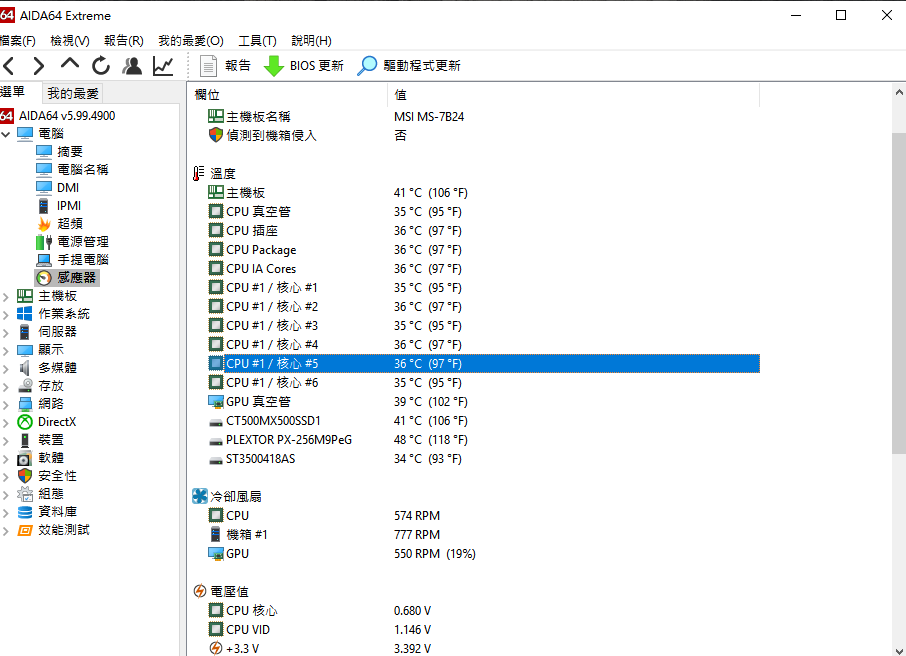This screenshot has height=656, width=906.
Task: Expand the 顯示 tree node
Action: [x=6, y=351]
